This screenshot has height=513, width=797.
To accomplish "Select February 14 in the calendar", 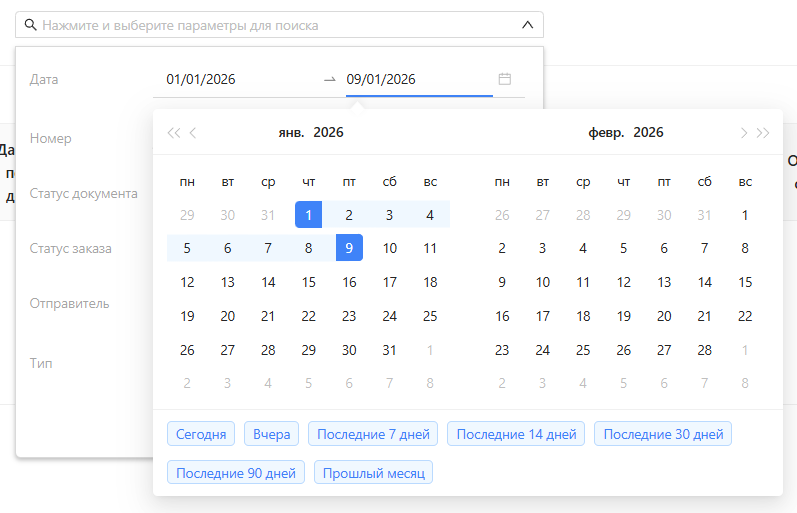I will tap(705, 282).
